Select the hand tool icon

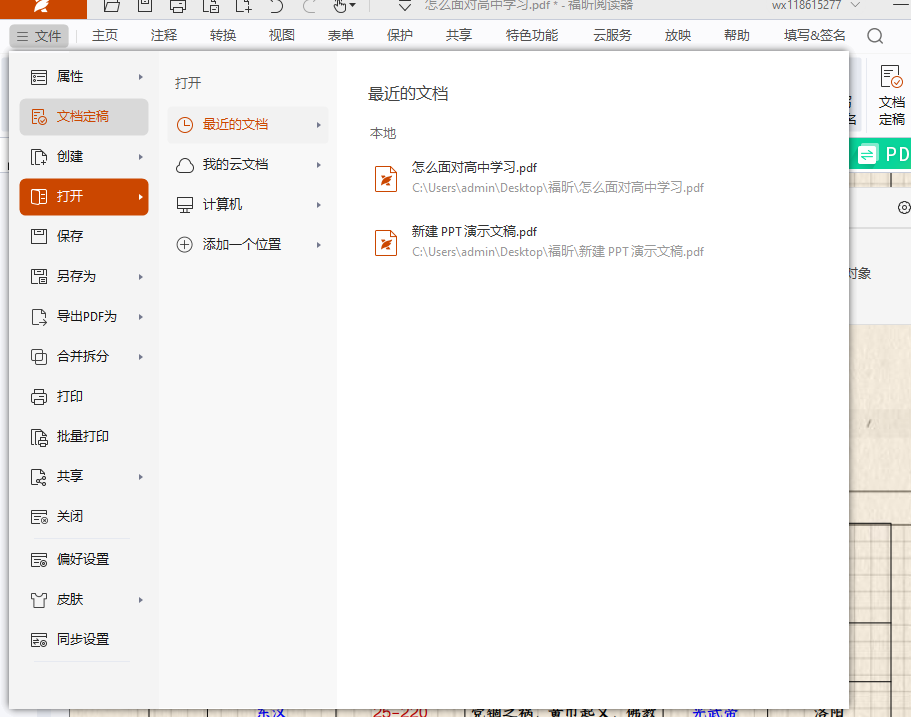pos(340,6)
